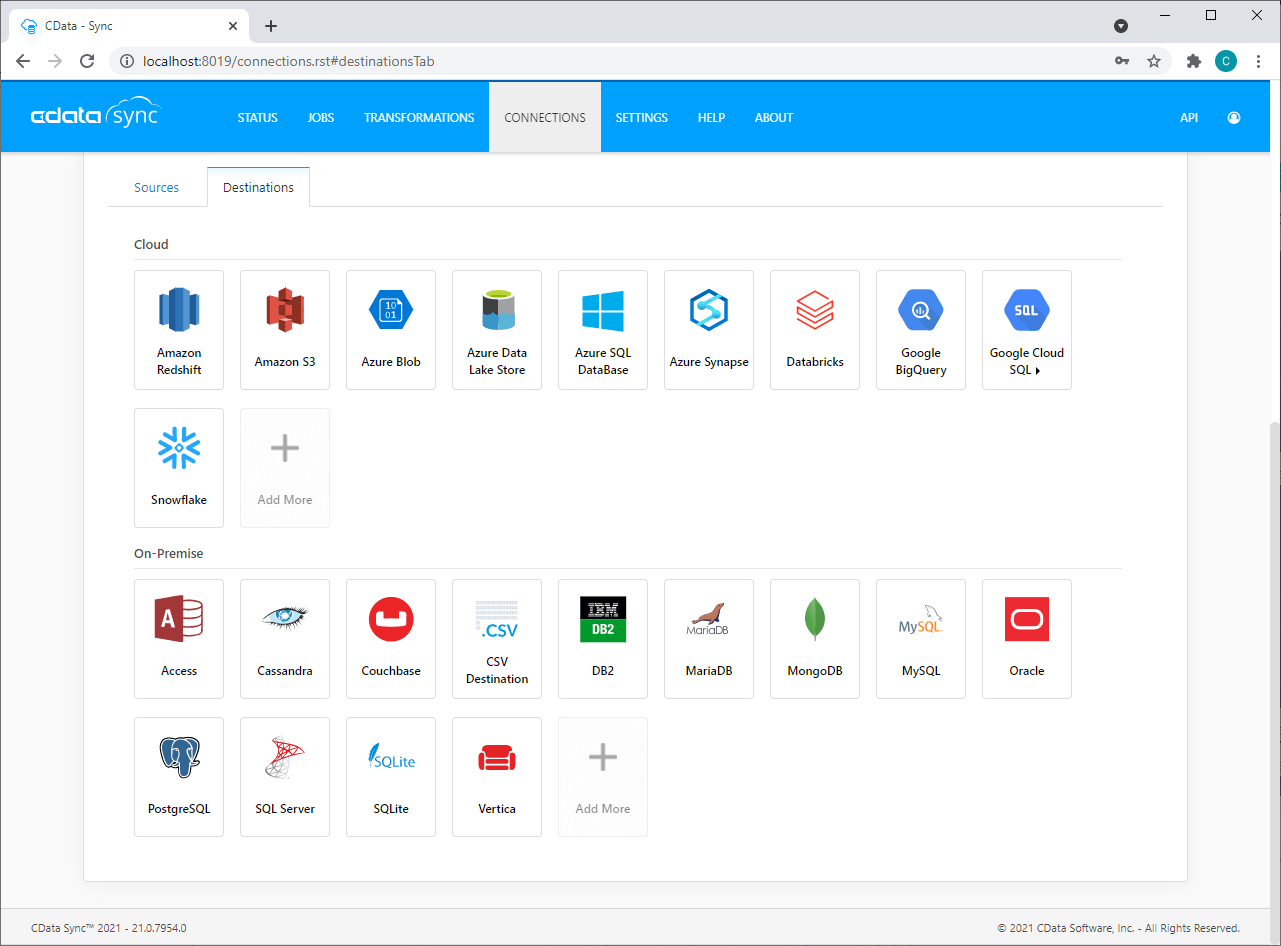Click the API link in header
This screenshot has height=946, width=1281.
1188,118
